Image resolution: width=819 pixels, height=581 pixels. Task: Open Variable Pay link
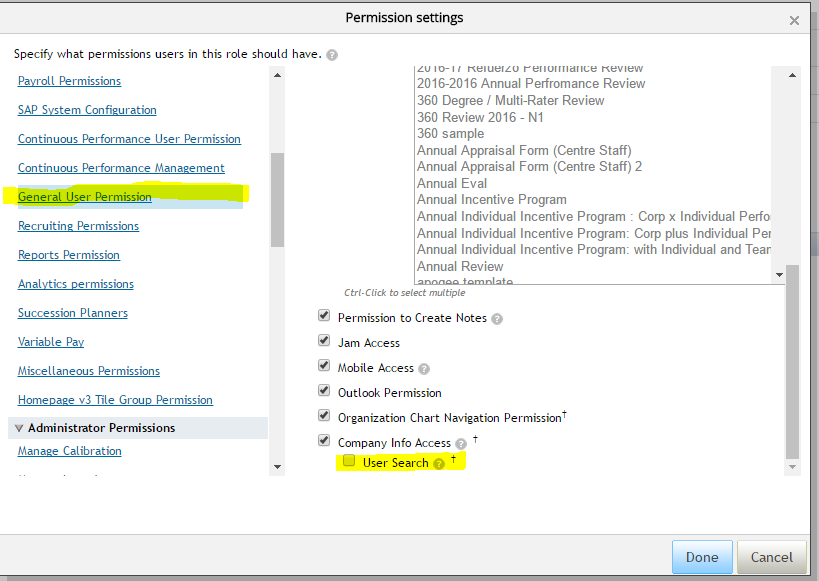(51, 342)
